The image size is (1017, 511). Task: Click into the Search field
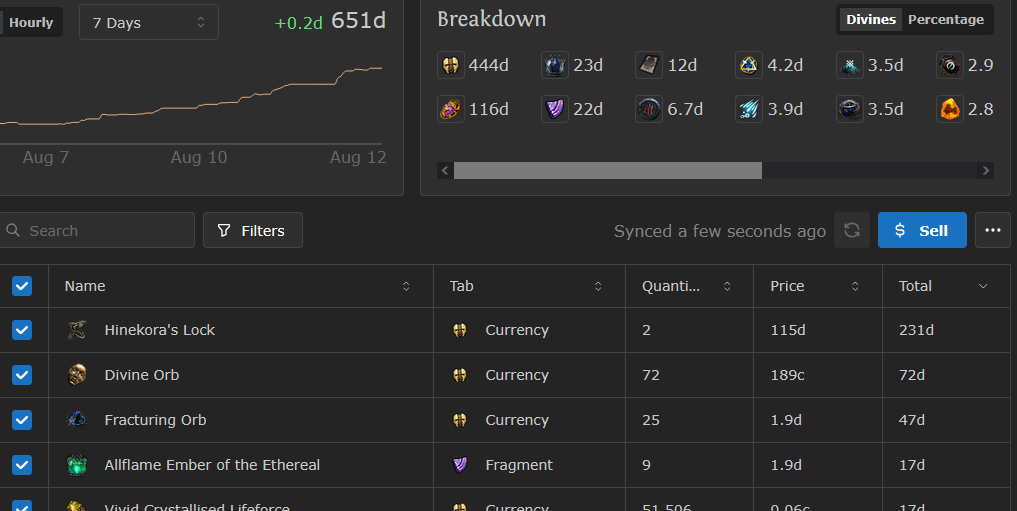coord(97,230)
